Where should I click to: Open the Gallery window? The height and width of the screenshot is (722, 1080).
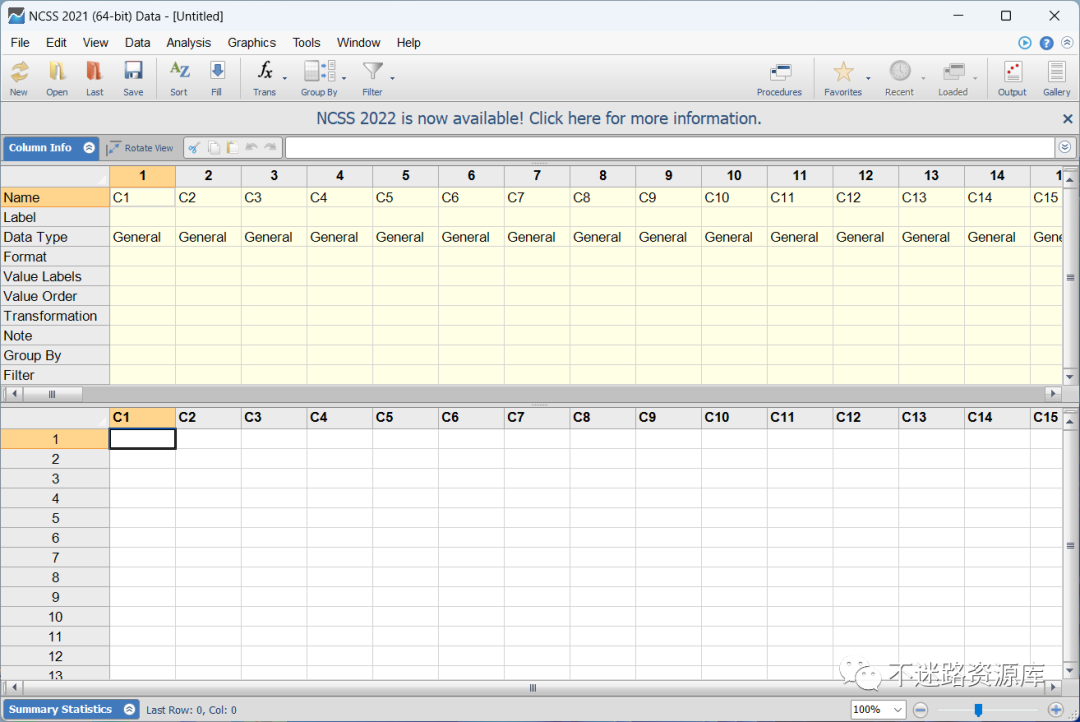coord(1056,78)
